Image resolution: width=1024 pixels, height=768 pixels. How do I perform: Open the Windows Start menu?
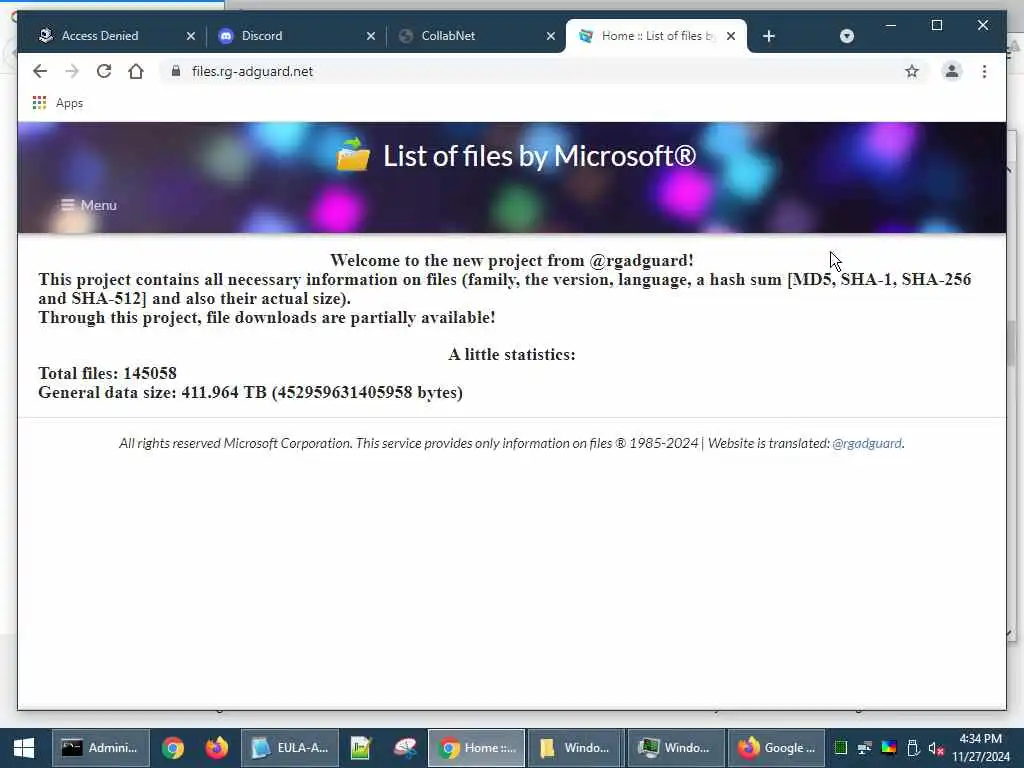(24, 748)
